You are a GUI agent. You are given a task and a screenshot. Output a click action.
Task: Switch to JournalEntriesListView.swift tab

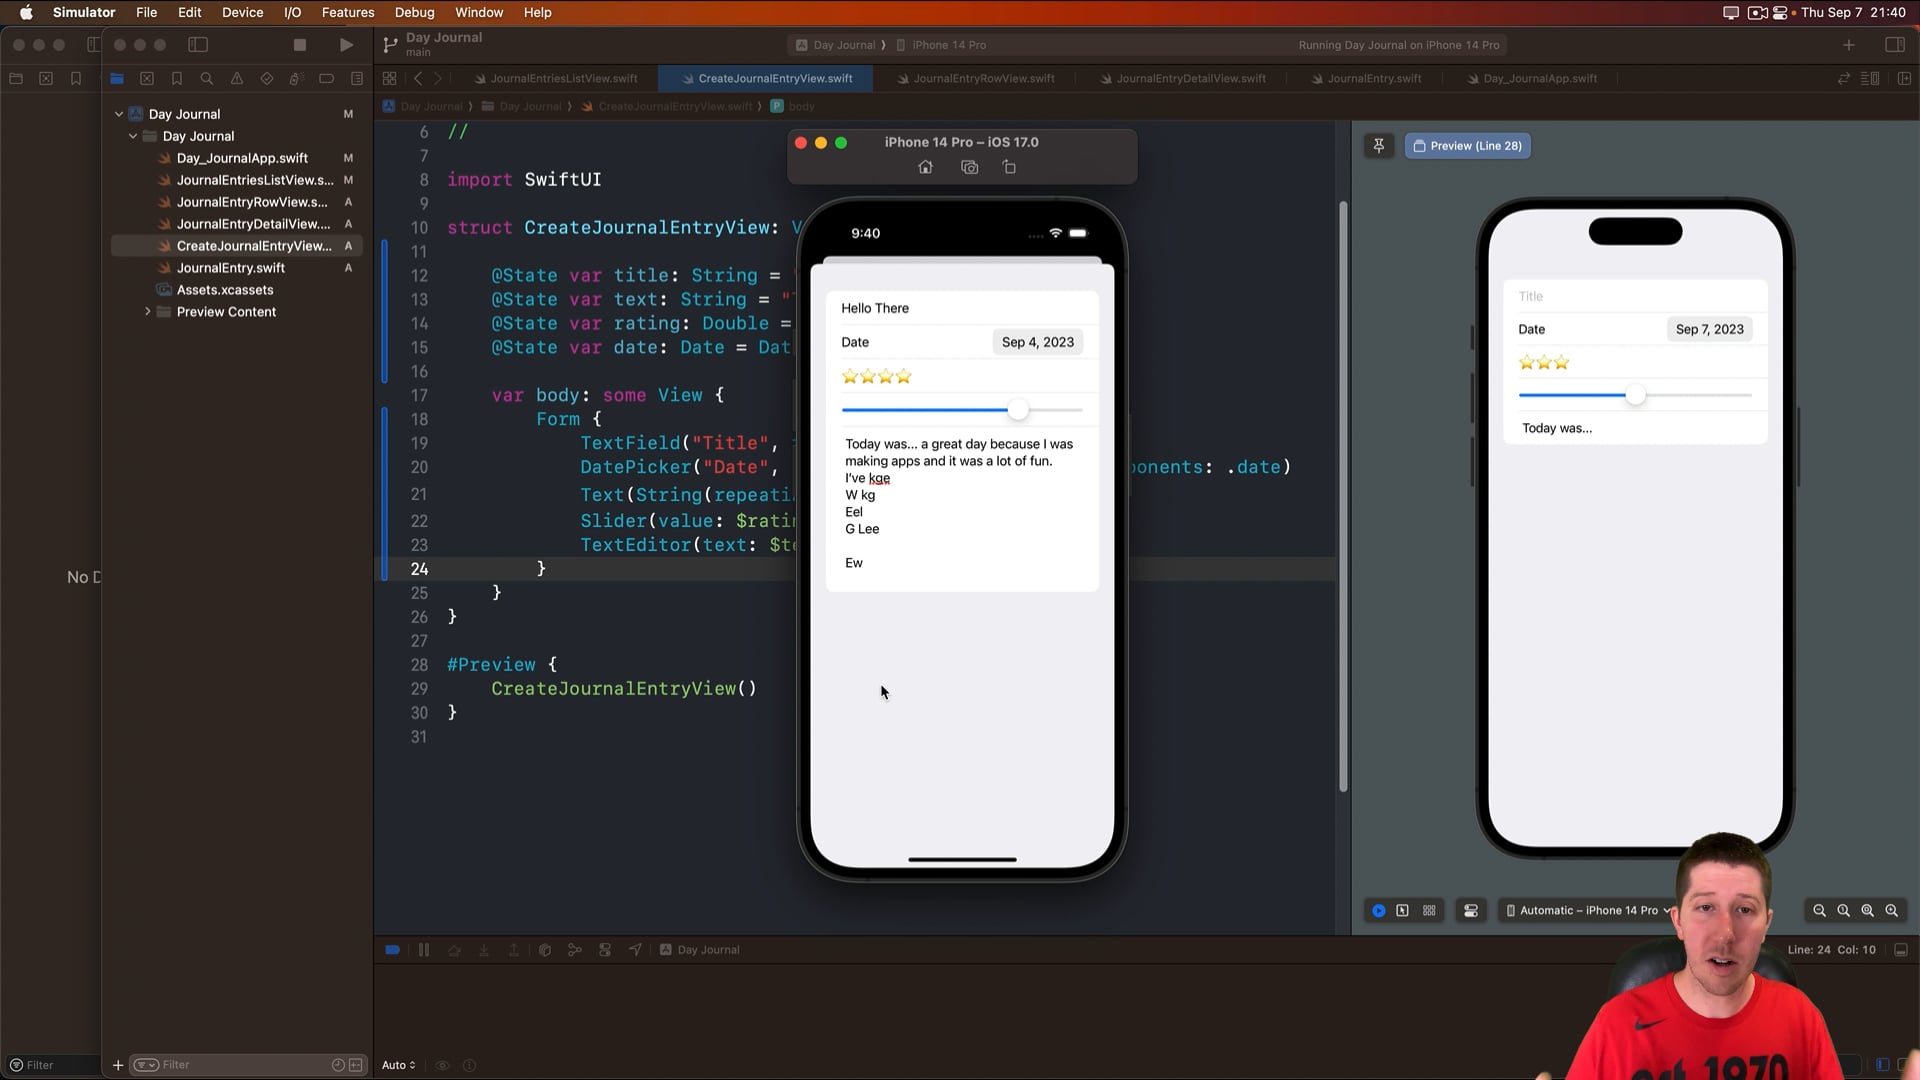click(555, 78)
